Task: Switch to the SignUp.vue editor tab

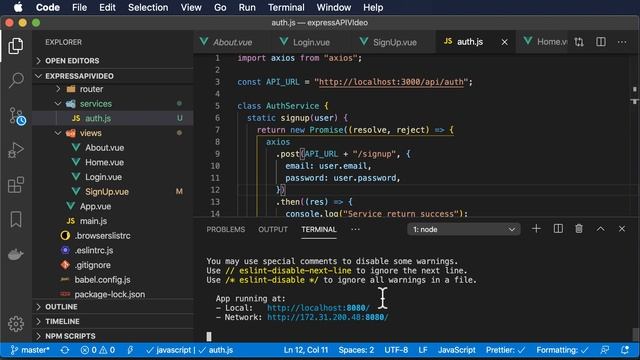Action: click(394, 42)
